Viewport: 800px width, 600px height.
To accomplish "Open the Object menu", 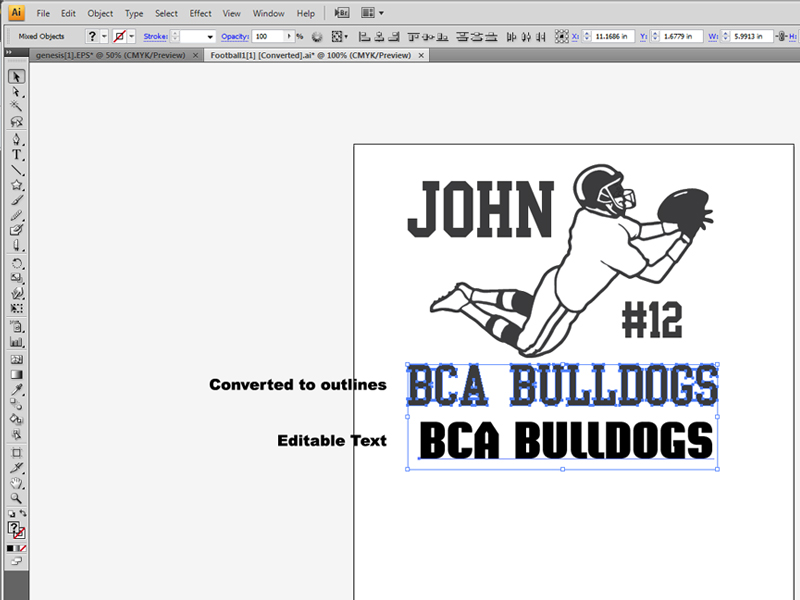I will pos(100,13).
